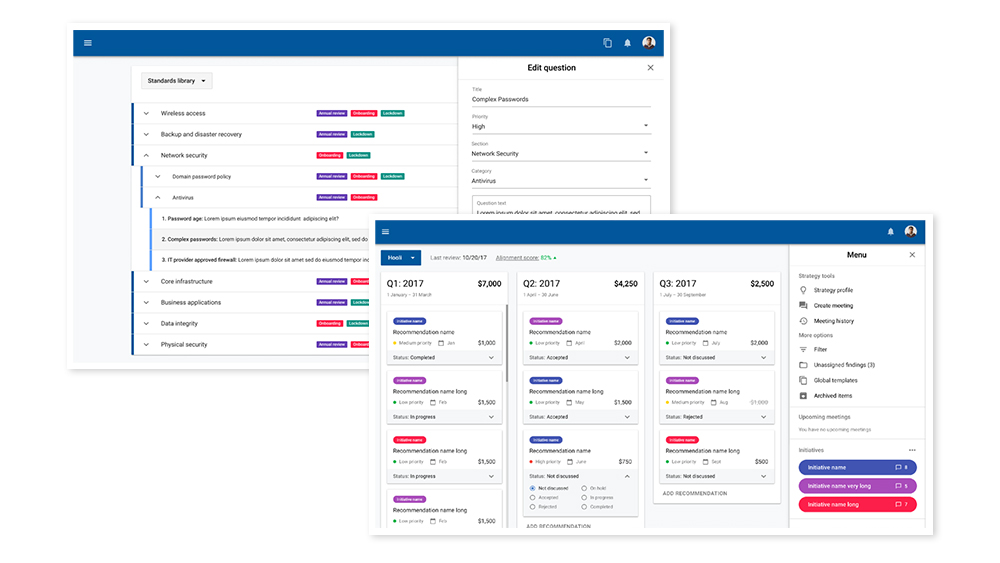Screen dimensions: 1000x563
Task: Click the Meeting history clock icon
Action: [x=803, y=321]
